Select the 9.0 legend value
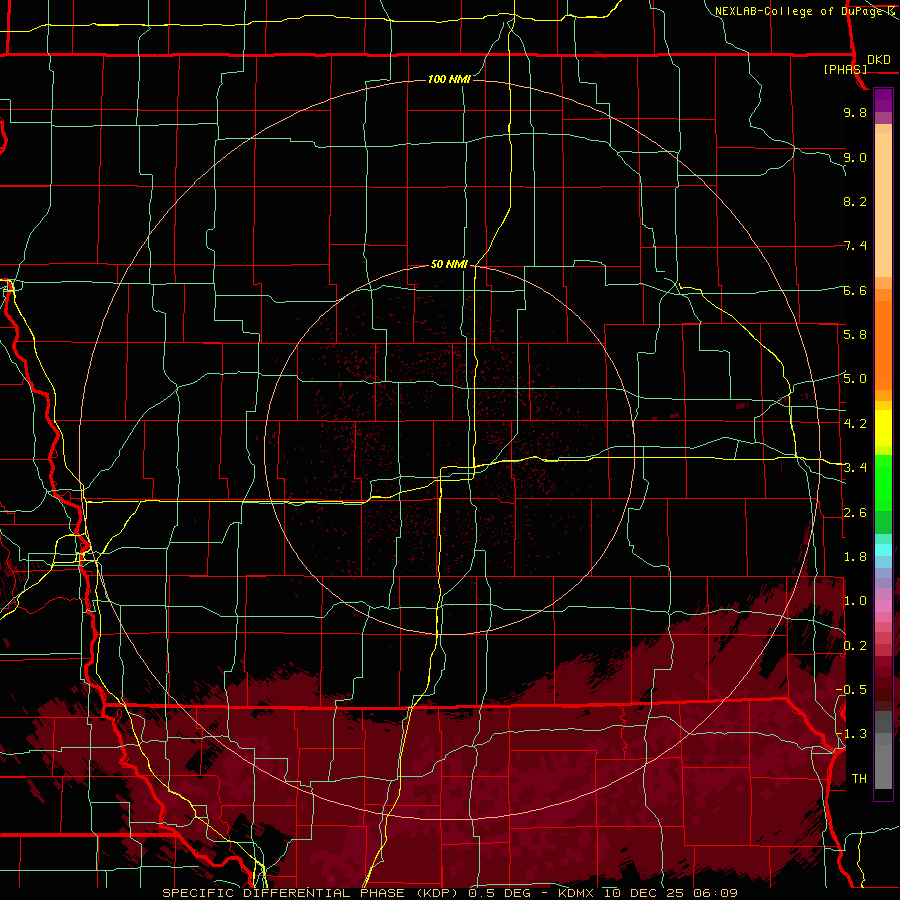 (x=855, y=157)
